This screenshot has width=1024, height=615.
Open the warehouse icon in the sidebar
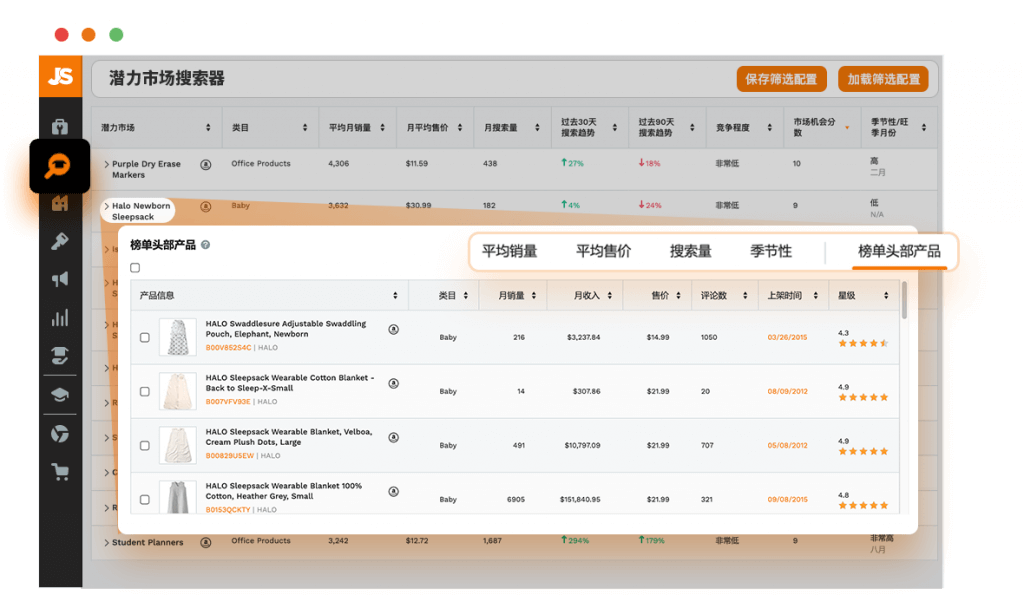[x=60, y=204]
